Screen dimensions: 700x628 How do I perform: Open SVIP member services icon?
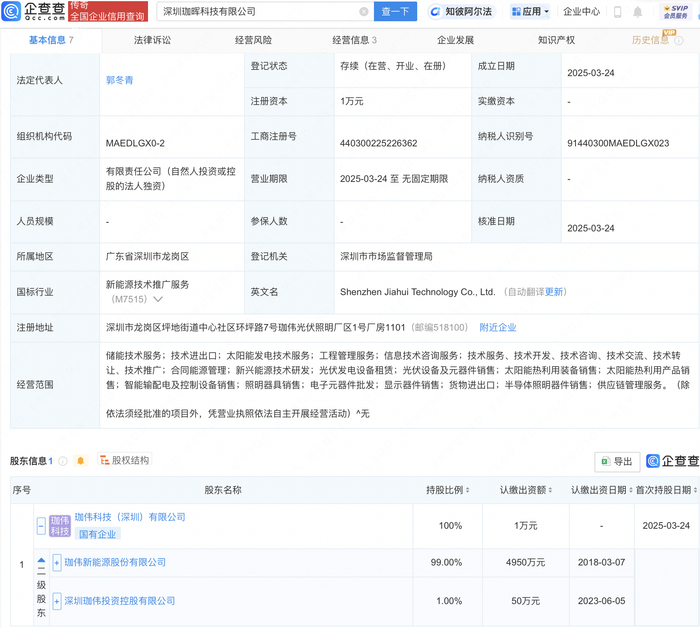[x=675, y=12]
